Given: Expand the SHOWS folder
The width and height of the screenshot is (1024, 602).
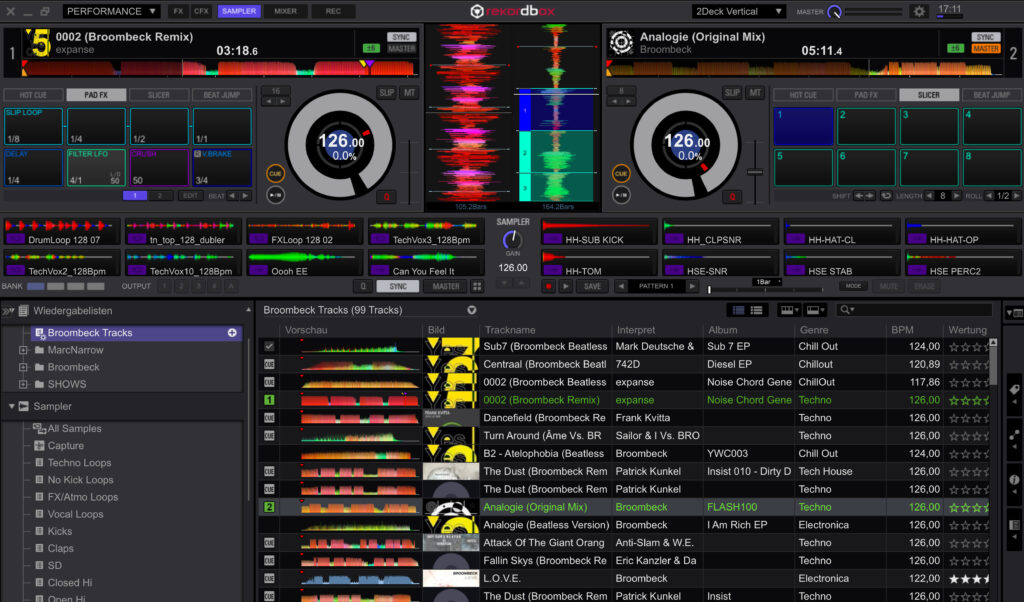Looking at the screenshot, I should (x=24, y=384).
